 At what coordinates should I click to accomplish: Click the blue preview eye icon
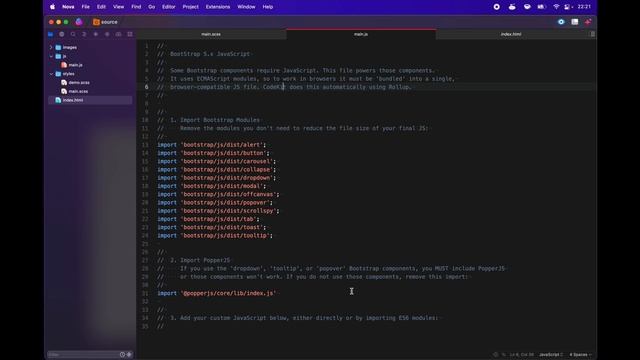561,22
